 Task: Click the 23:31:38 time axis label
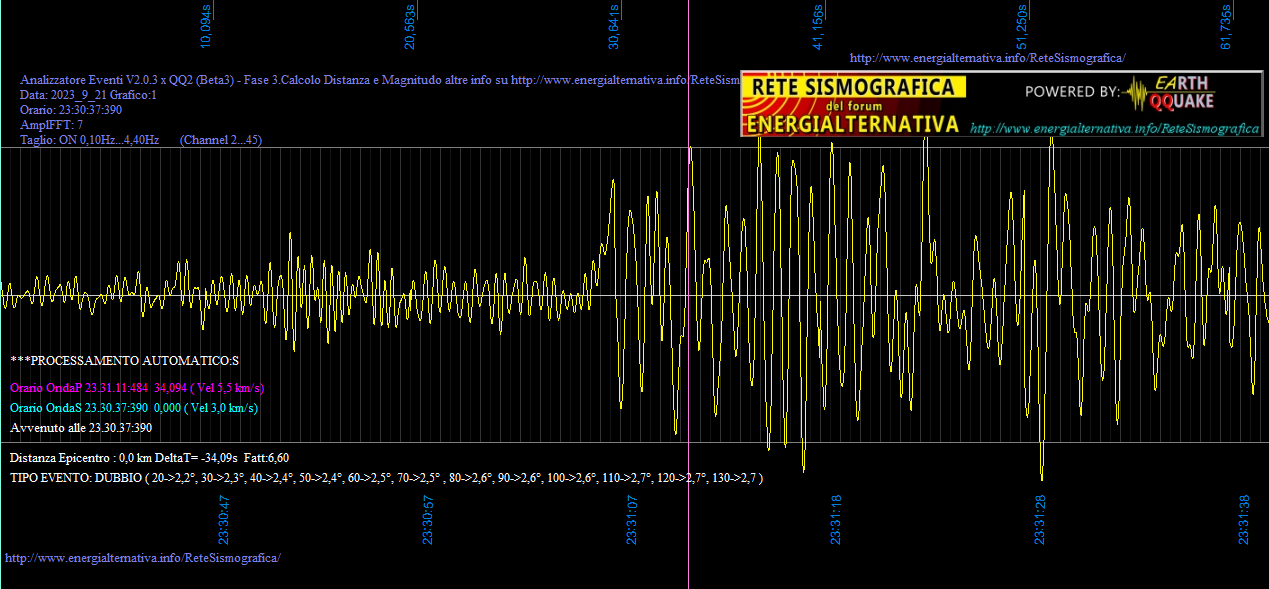(1245, 520)
